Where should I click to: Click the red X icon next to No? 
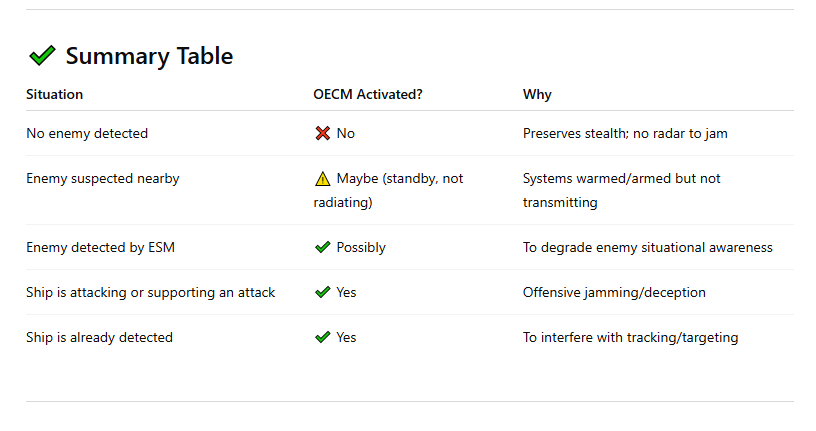coord(322,133)
